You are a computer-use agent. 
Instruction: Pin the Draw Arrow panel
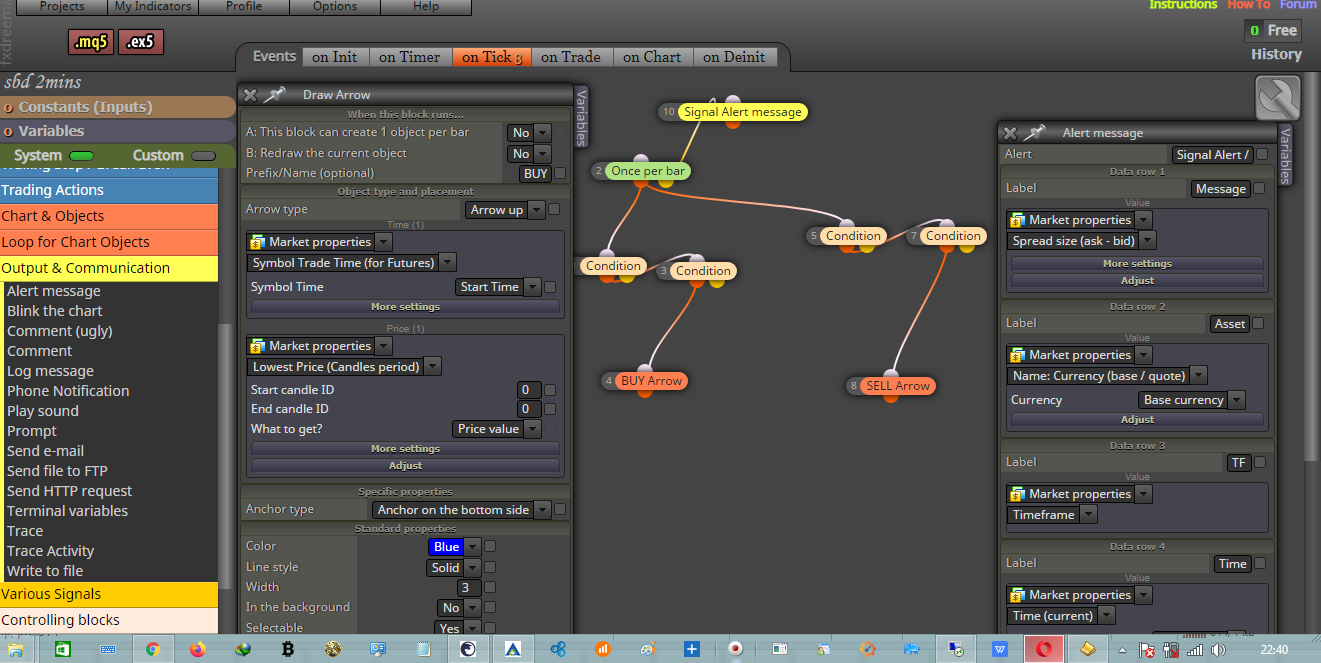click(x=274, y=95)
